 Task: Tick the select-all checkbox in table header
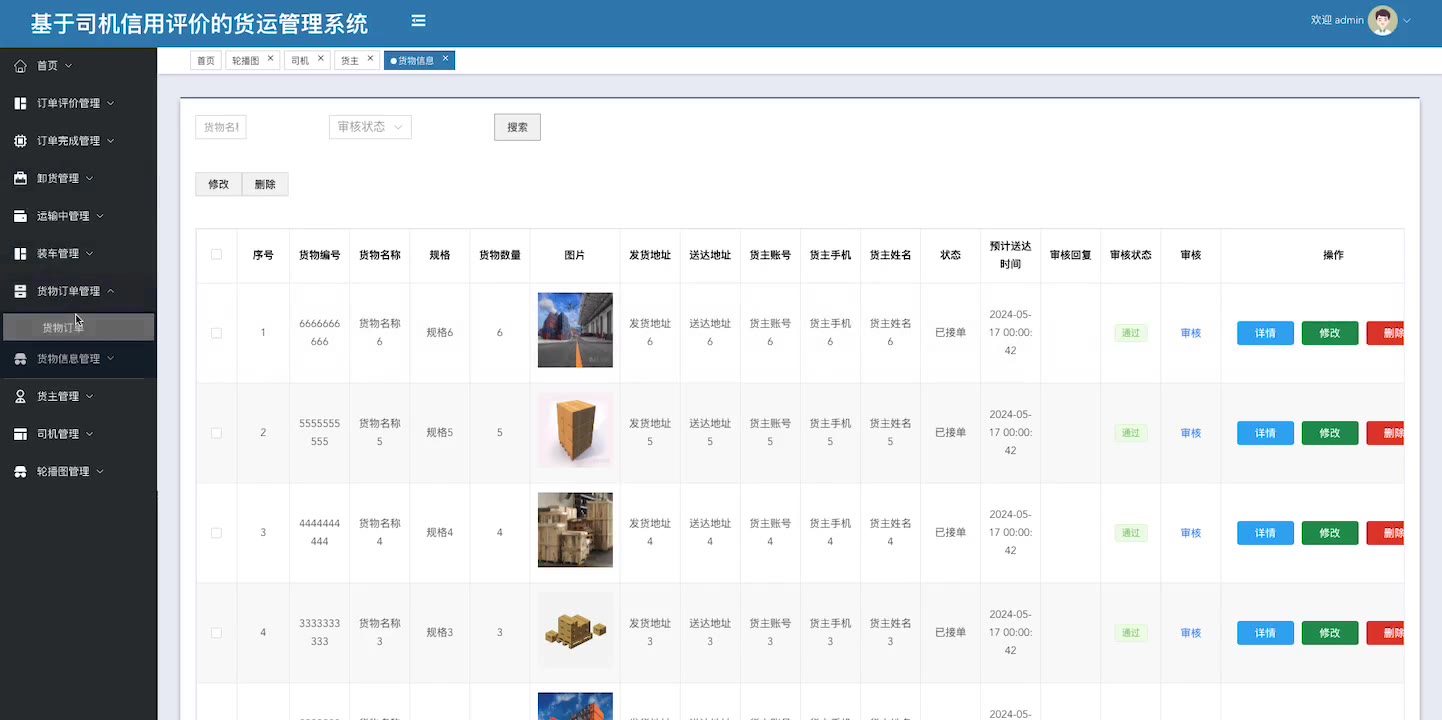point(216,255)
